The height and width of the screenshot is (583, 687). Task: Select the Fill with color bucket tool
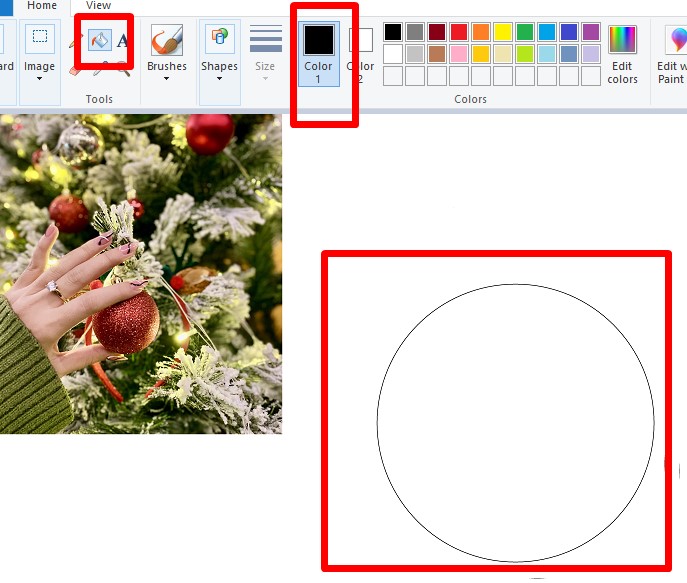(x=100, y=40)
